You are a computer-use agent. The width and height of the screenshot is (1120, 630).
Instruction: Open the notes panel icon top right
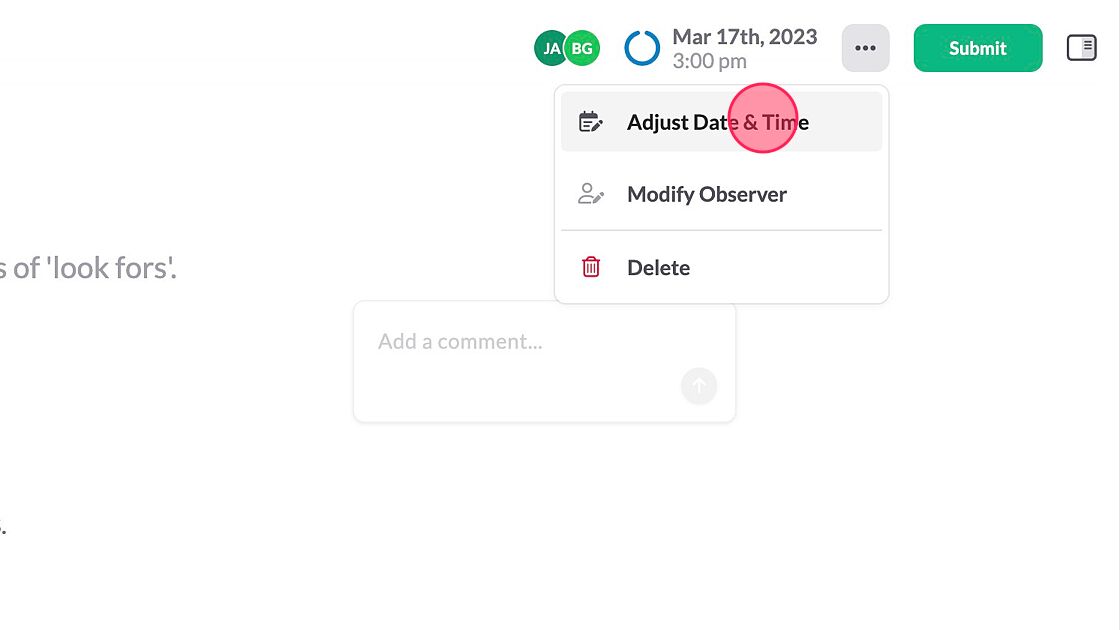pyautogui.click(x=1081, y=46)
